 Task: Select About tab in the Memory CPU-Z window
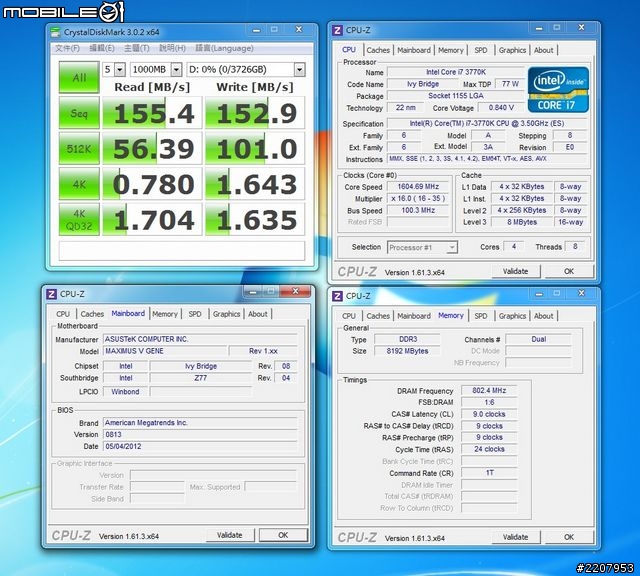coord(544,316)
